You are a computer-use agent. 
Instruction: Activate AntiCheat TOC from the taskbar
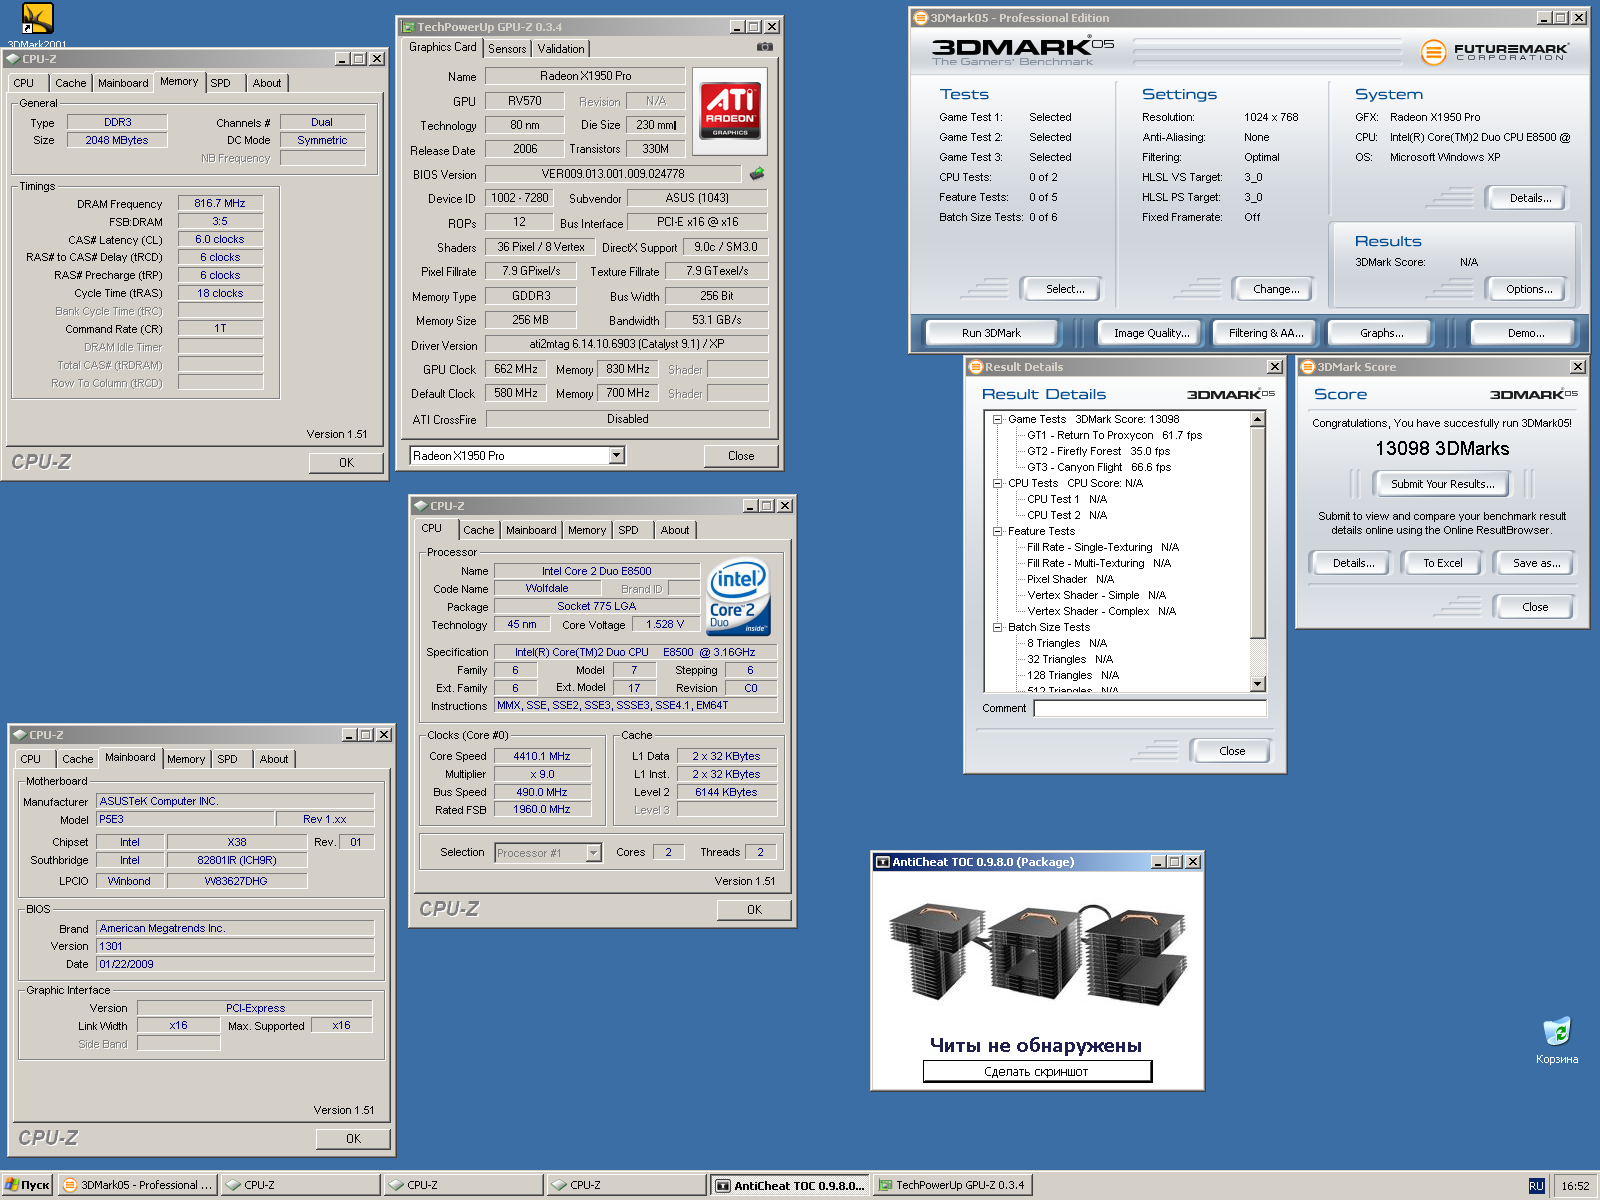(791, 1185)
